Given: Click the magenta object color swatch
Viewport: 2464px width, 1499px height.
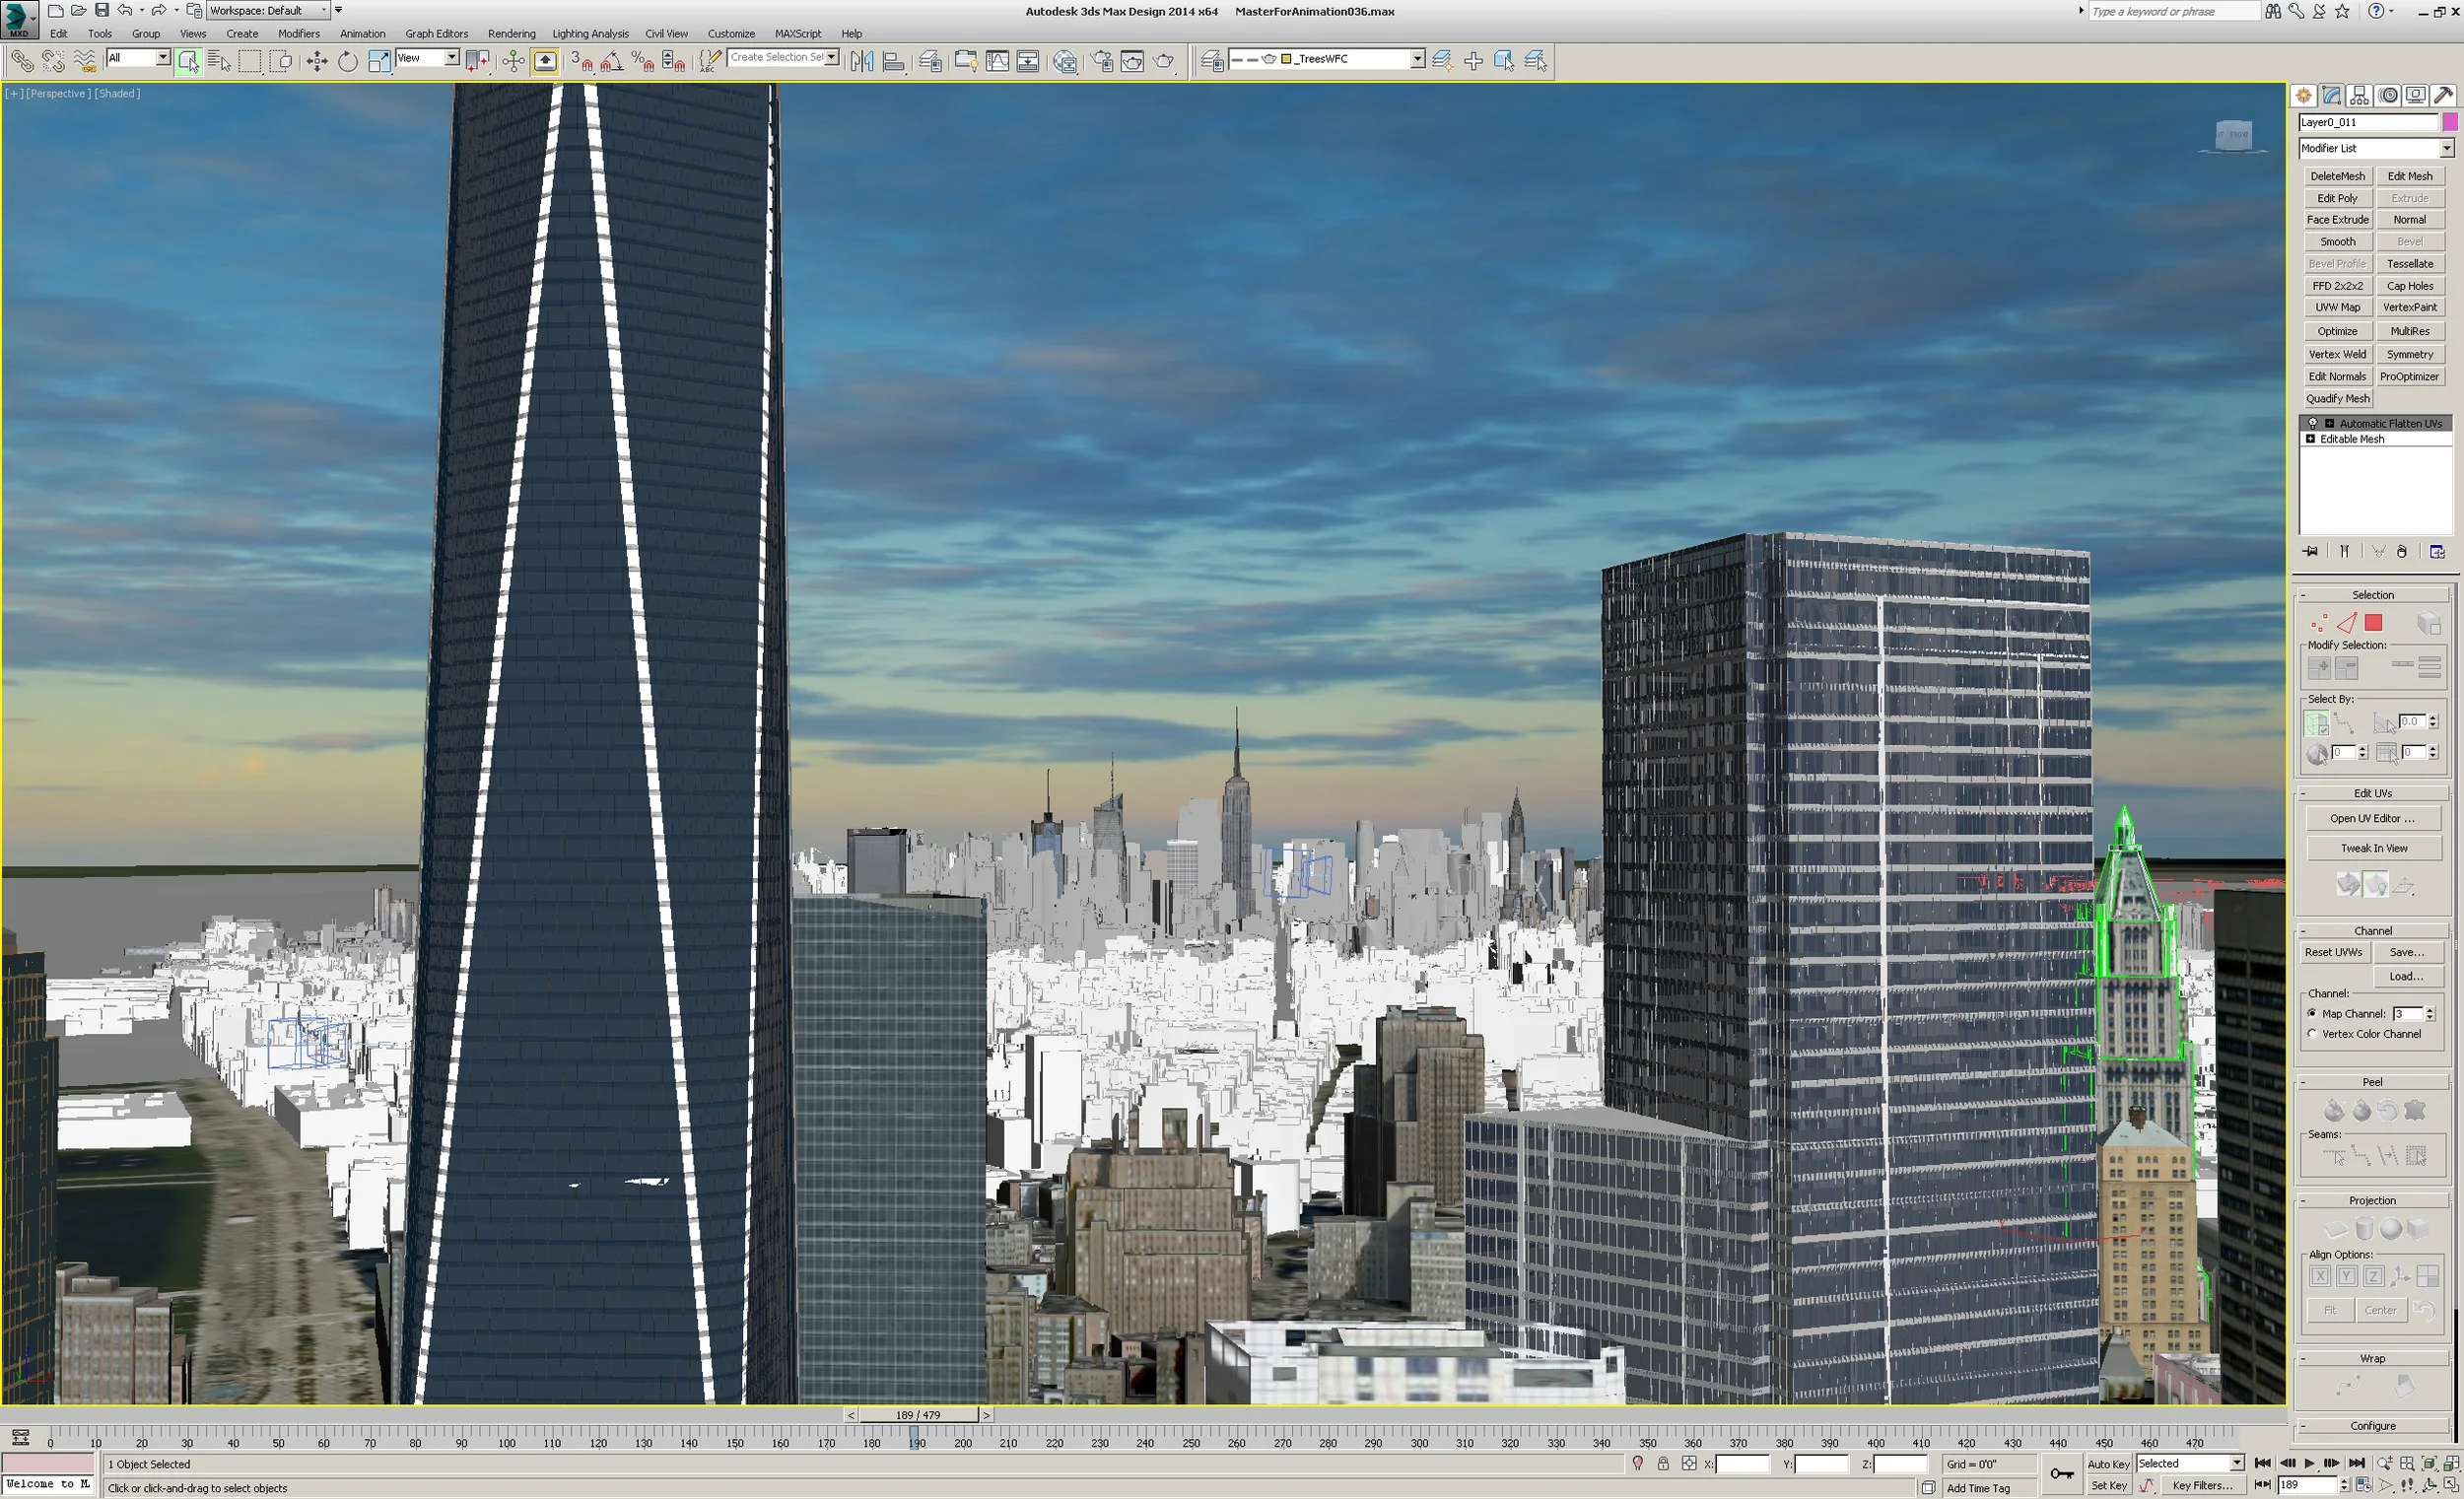Looking at the screenshot, I should click(x=2450, y=122).
